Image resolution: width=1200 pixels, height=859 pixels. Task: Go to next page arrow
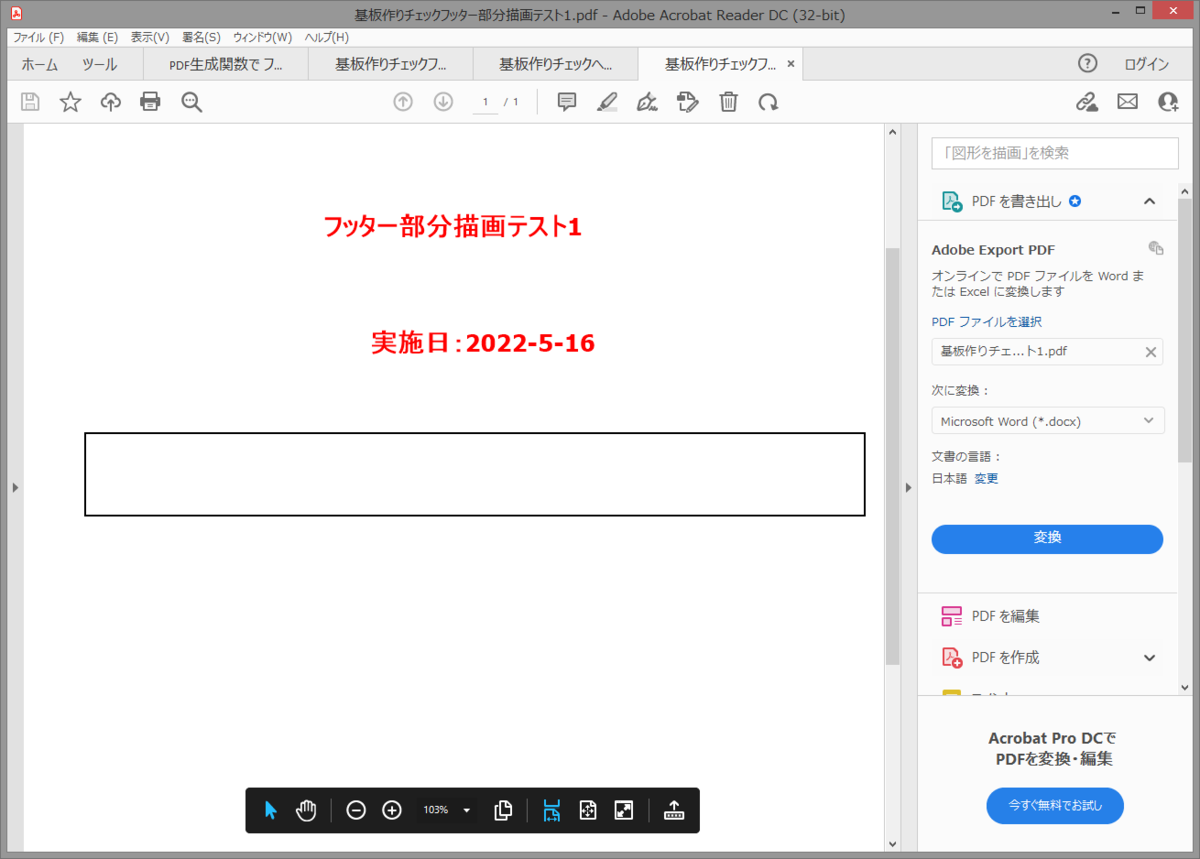pos(443,102)
